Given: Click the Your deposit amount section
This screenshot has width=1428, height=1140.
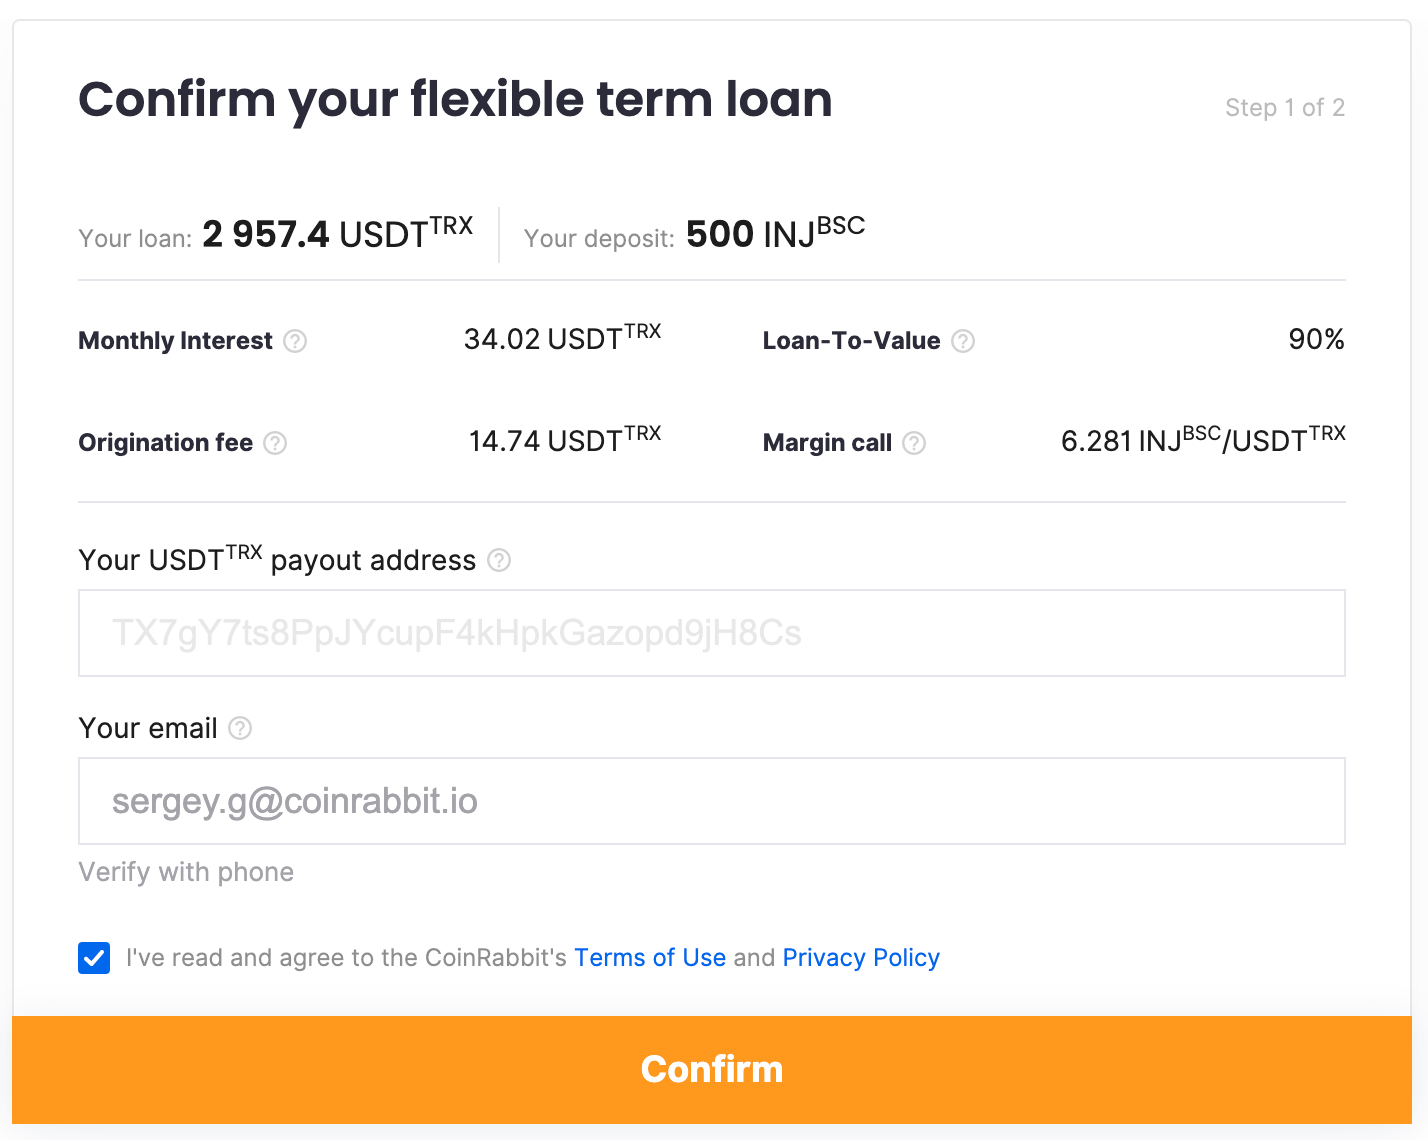Looking at the screenshot, I should [693, 234].
